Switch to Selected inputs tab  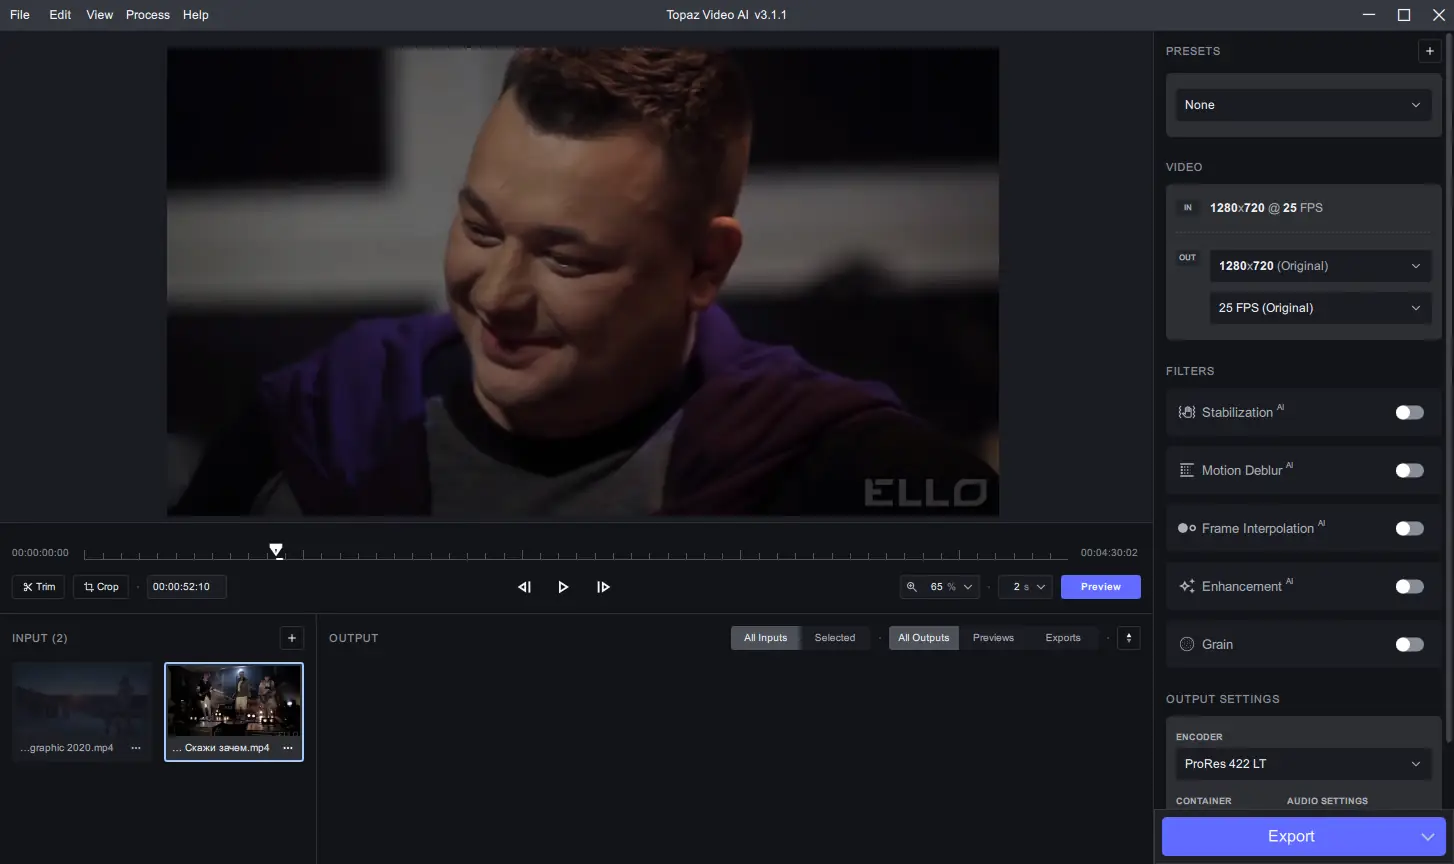pyautogui.click(x=835, y=638)
